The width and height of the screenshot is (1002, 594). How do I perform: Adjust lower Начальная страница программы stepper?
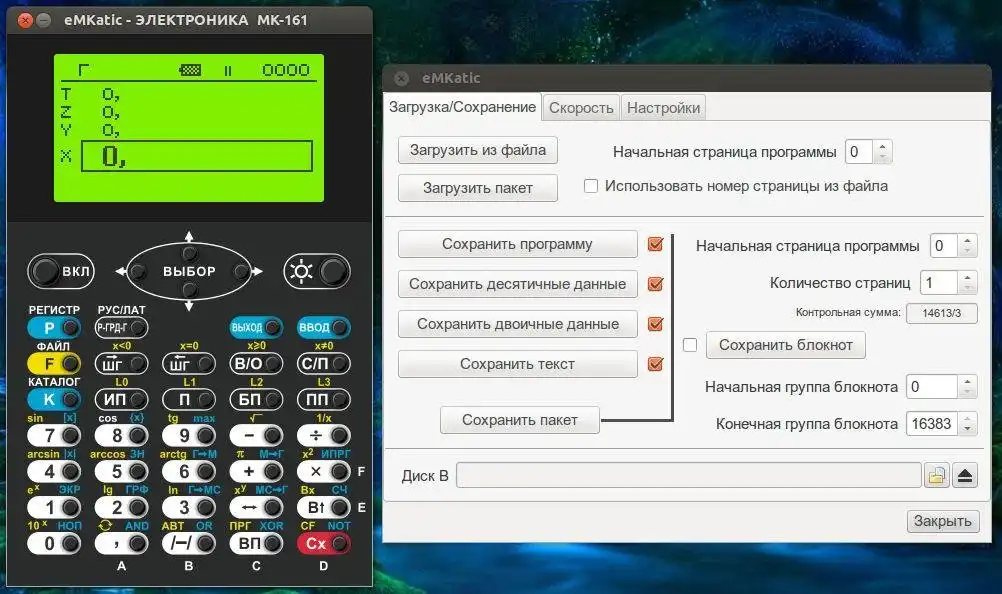[x=967, y=246]
